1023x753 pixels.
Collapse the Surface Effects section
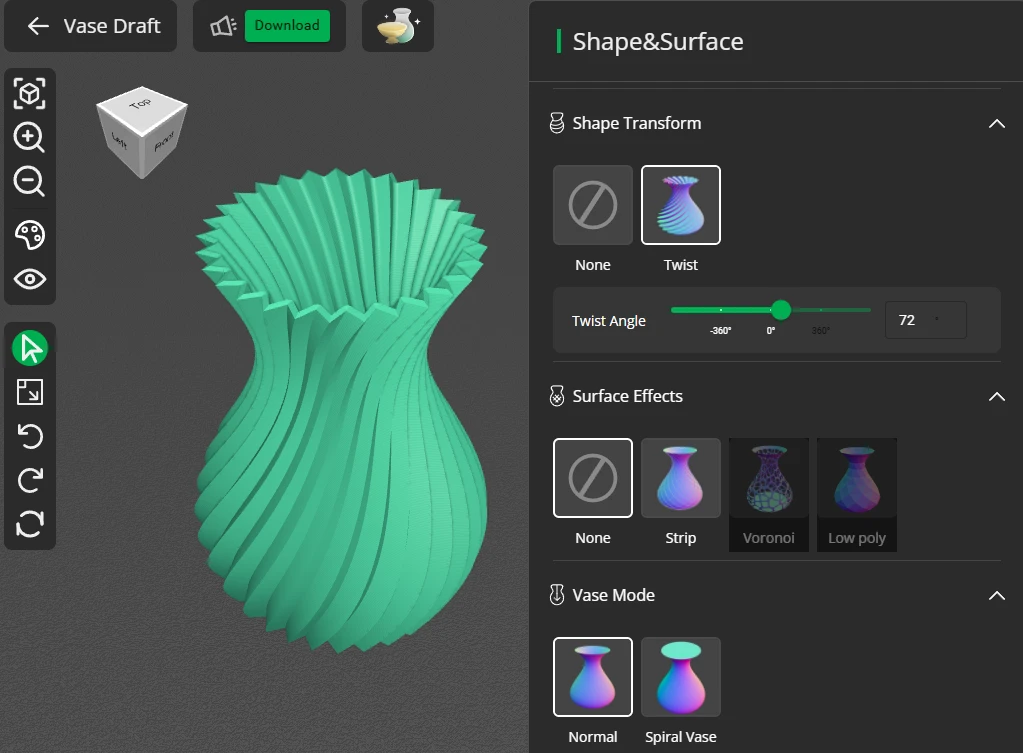[996, 397]
